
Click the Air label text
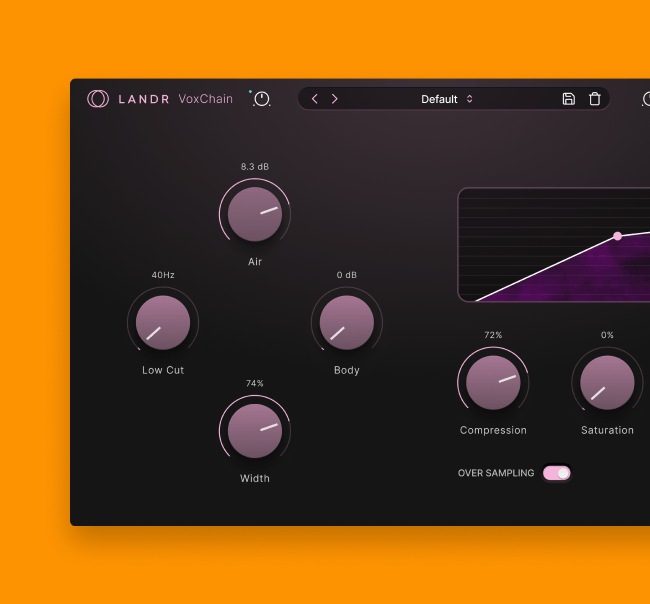coord(255,262)
